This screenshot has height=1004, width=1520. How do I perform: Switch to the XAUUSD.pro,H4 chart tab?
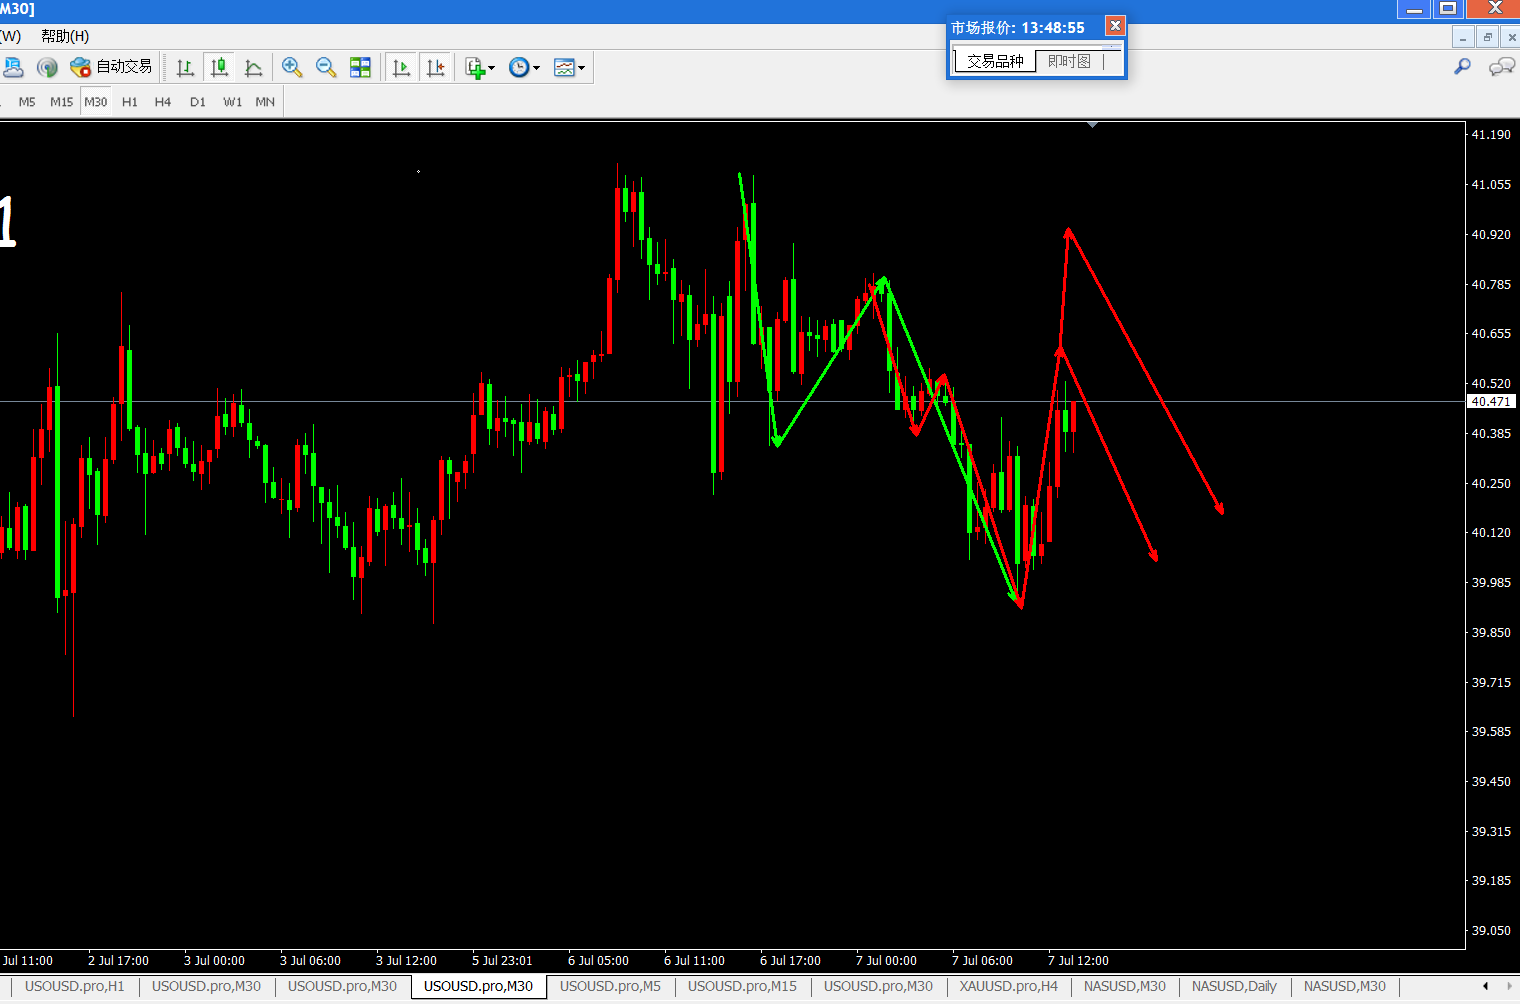click(1009, 986)
